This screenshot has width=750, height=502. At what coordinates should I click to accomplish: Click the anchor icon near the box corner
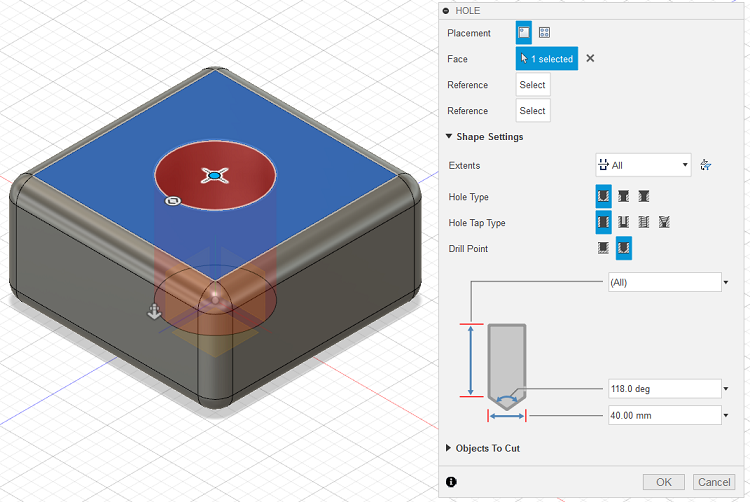point(154,311)
